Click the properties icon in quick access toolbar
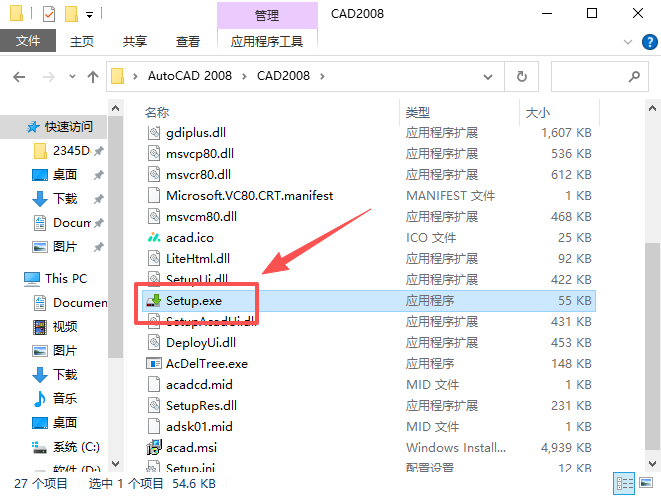Image resolution: width=661 pixels, height=496 pixels. pos(49,14)
